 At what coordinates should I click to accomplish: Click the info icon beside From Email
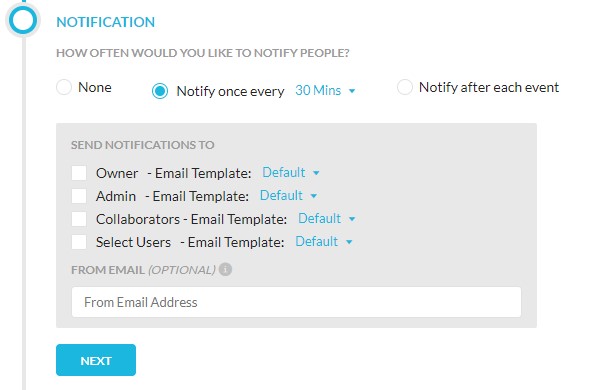pyautogui.click(x=225, y=270)
